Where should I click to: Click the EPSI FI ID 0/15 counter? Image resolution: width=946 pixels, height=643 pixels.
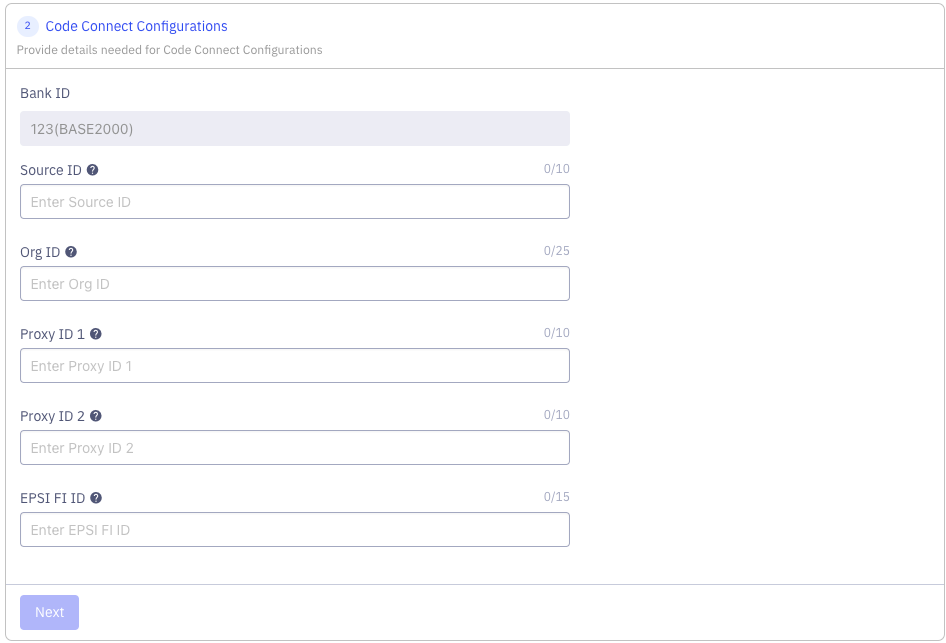tap(556, 497)
